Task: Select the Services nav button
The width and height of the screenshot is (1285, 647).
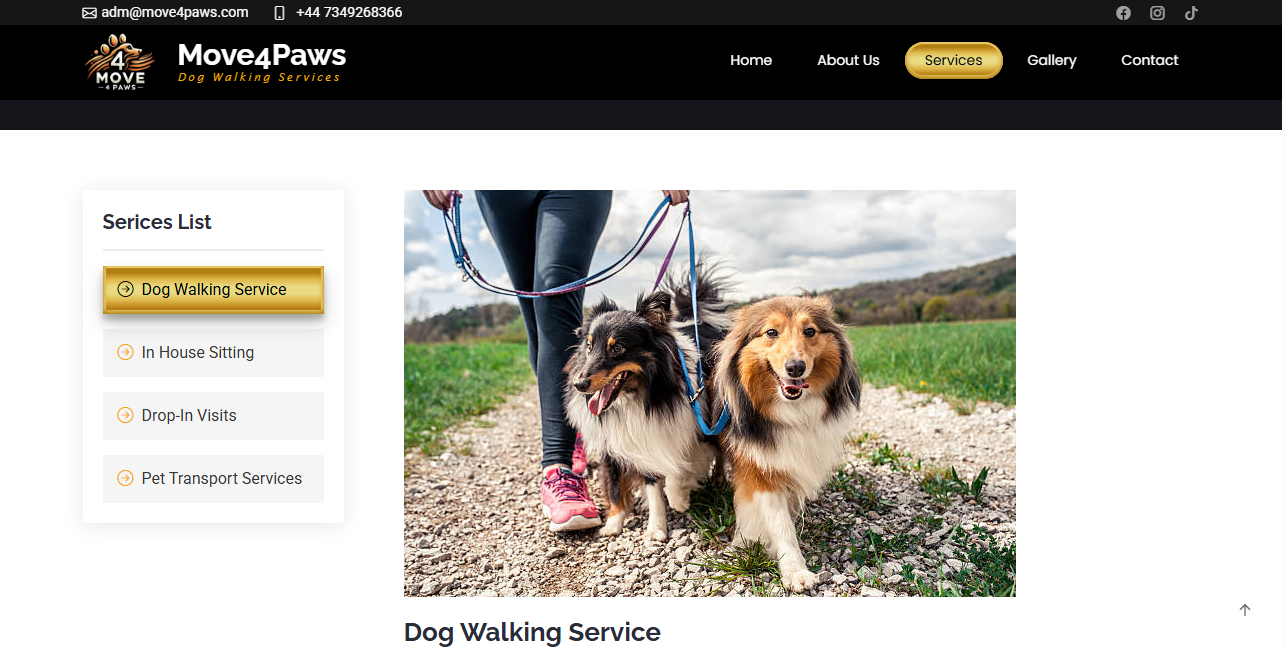Action: (954, 60)
